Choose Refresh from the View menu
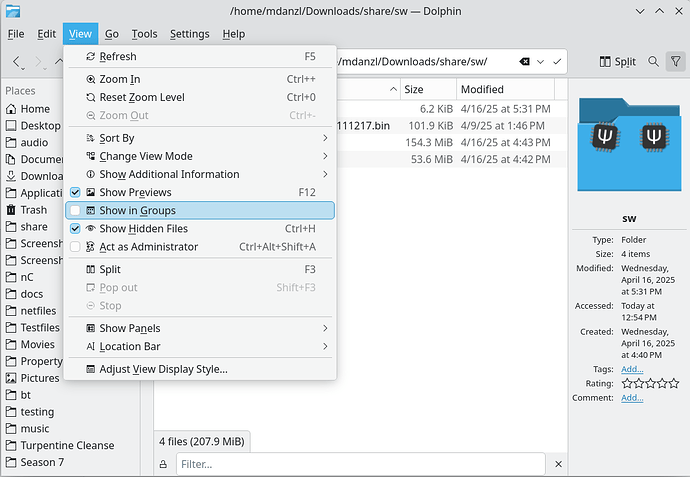This screenshot has width=690, height=477. (200, 56)
